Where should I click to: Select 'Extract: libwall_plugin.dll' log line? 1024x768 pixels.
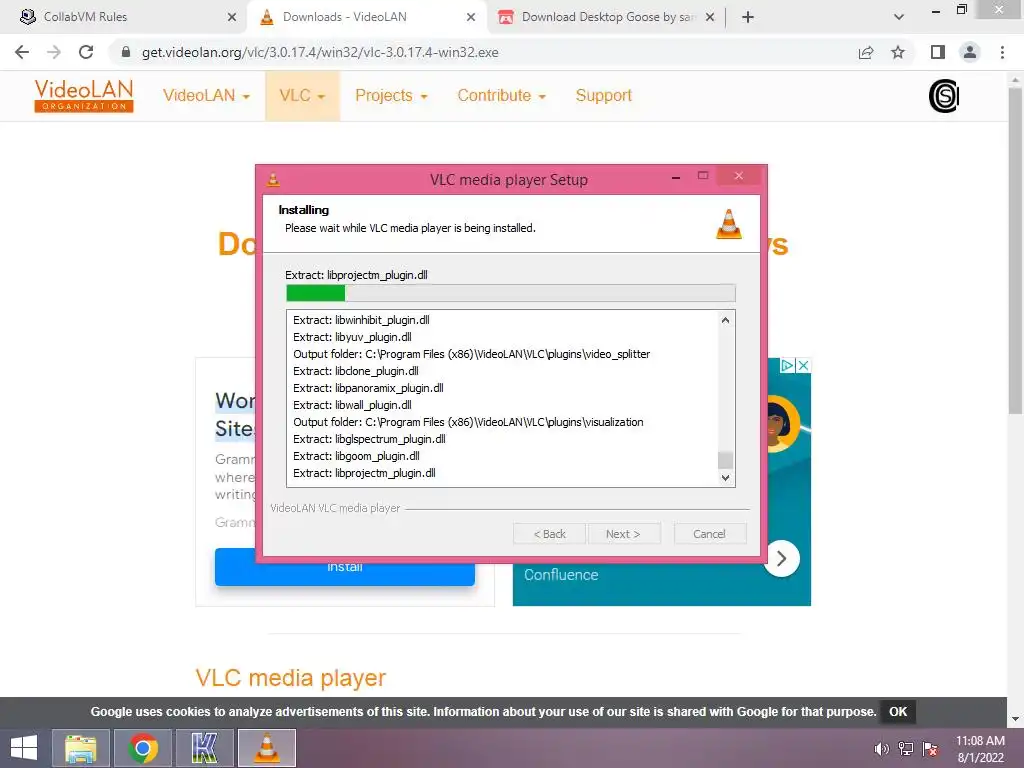point(352,405)
